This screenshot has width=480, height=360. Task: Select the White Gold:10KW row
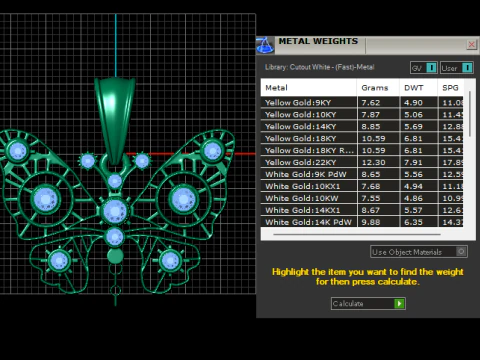(362, 198)
